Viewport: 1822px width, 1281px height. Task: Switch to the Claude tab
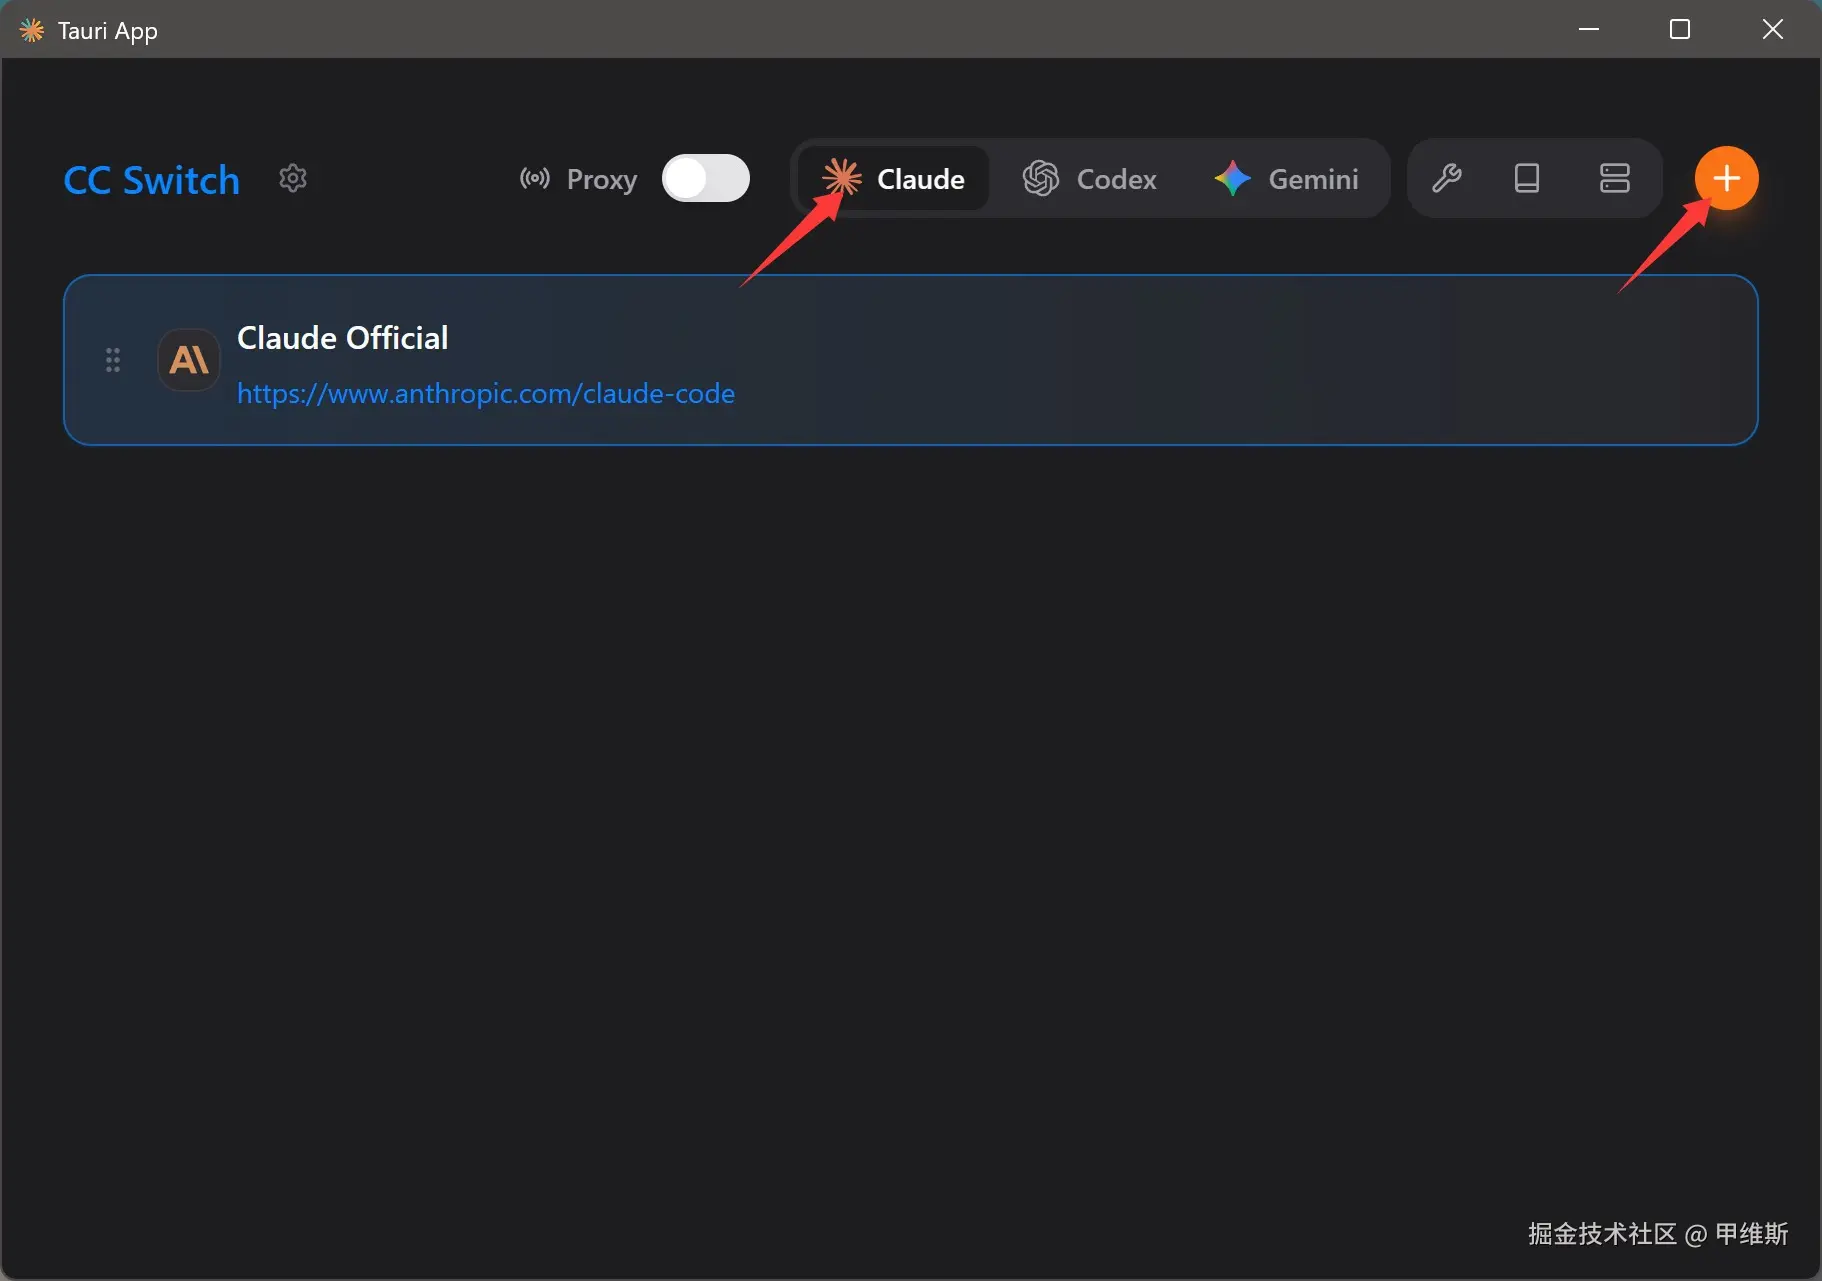click(893, 179)
